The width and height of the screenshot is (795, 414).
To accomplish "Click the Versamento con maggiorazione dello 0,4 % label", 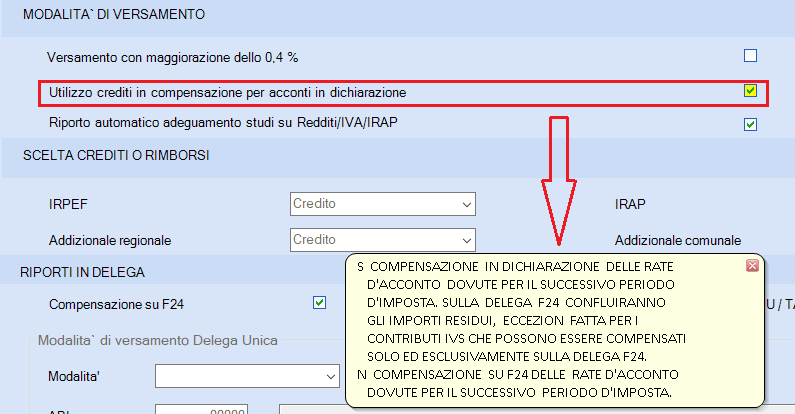I will pyautogui.click(x=172, y=57).
